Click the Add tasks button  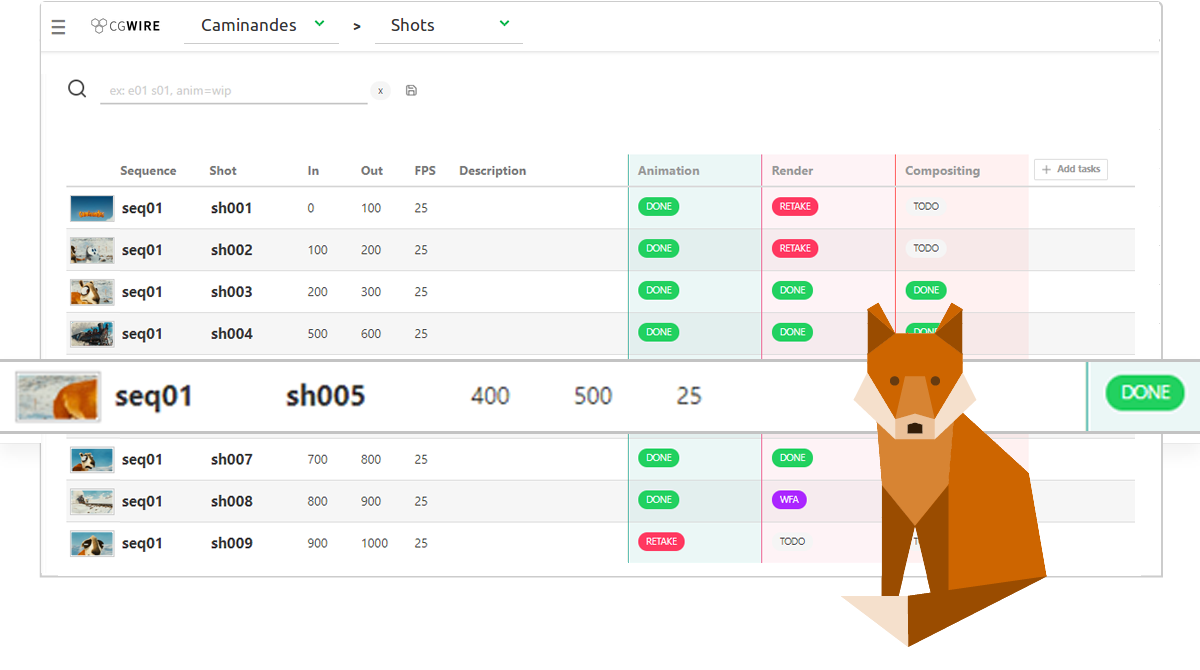tap(1070, 170)
